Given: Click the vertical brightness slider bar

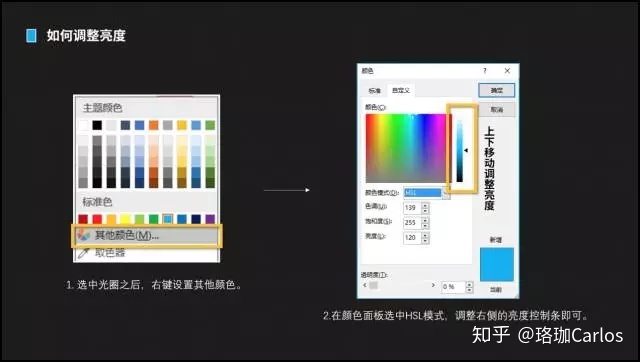Looking at the screenshot, I should coord(460,151).
